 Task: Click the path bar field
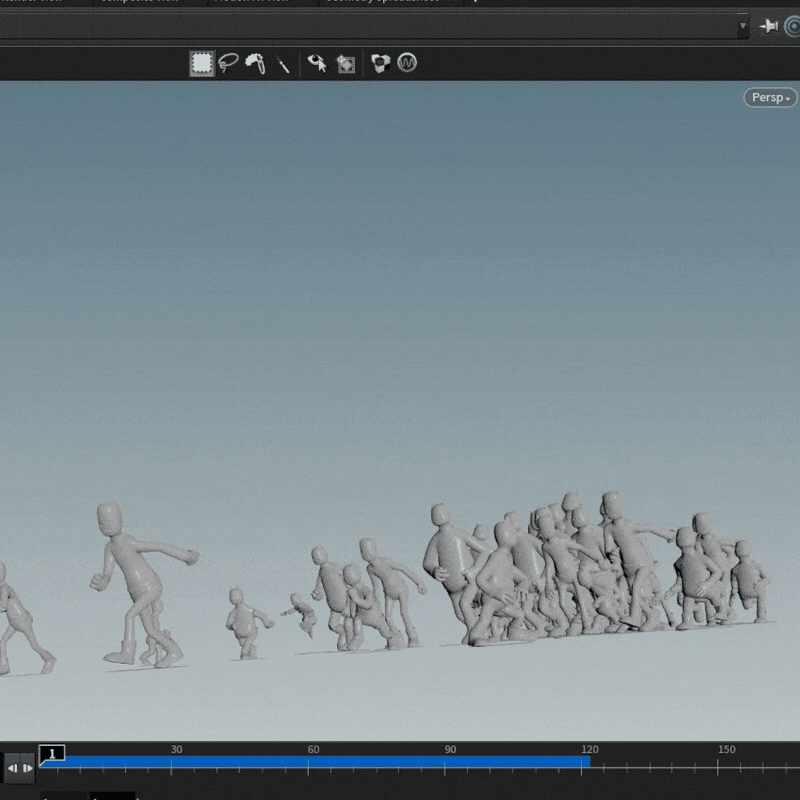click(367, 26)
